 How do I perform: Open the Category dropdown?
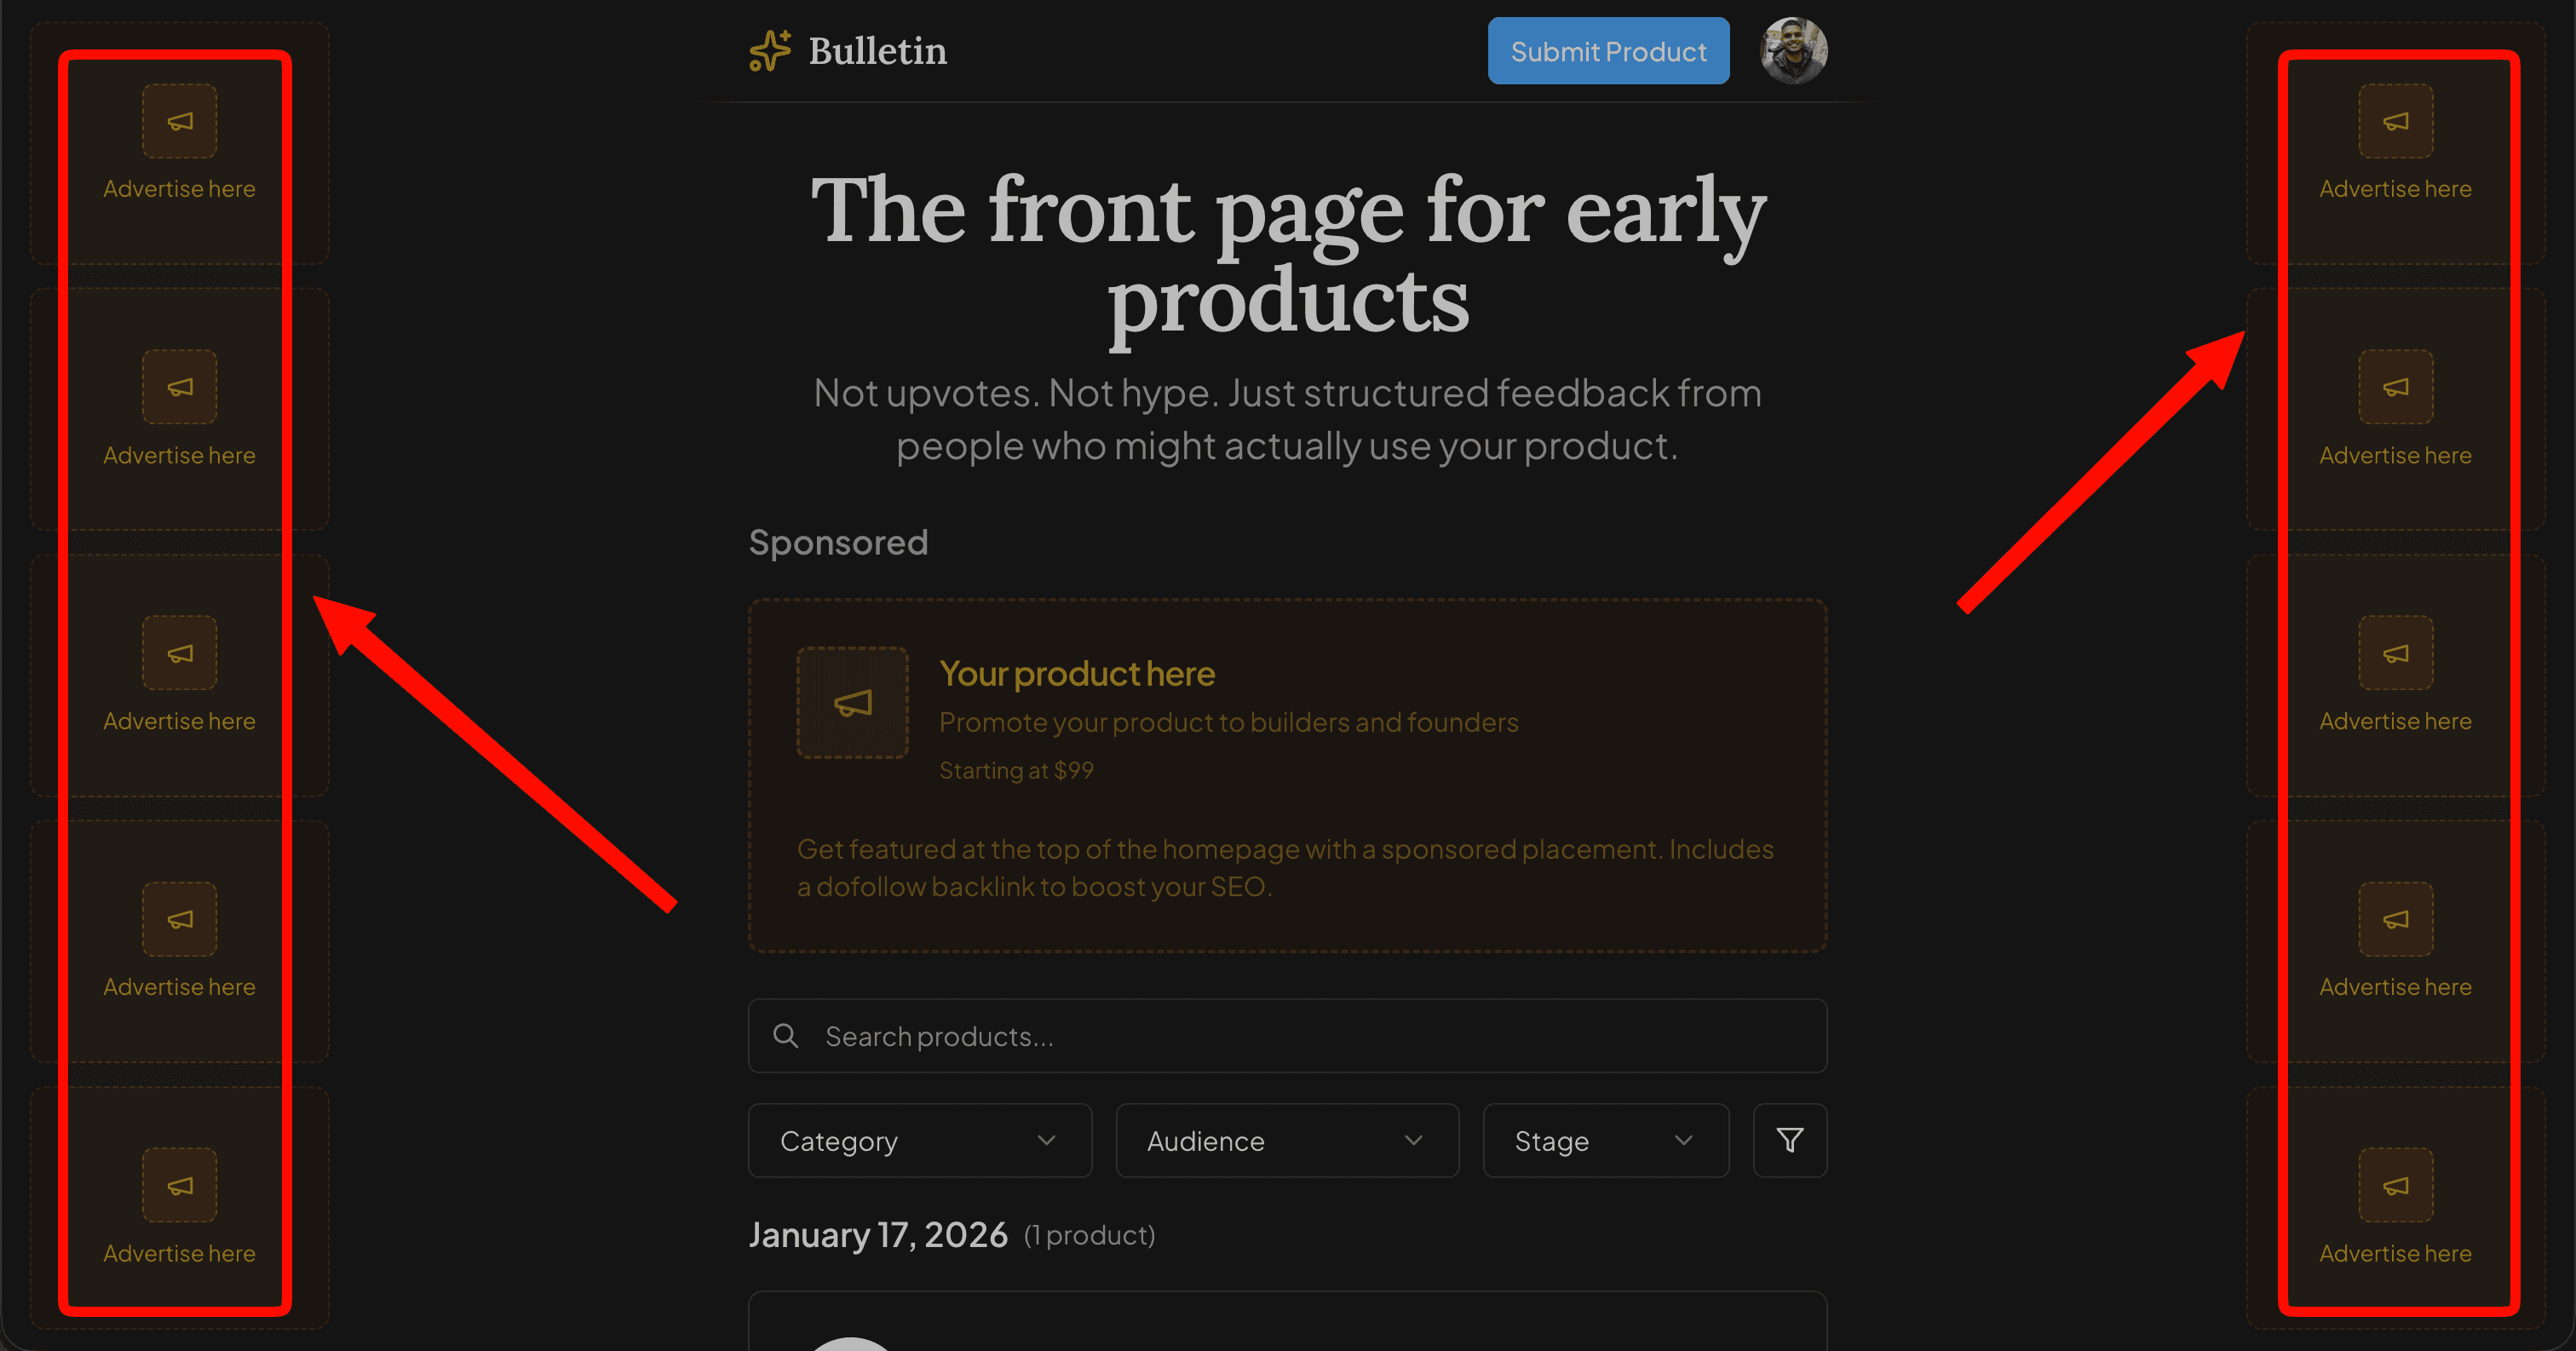coord(918,1140)
